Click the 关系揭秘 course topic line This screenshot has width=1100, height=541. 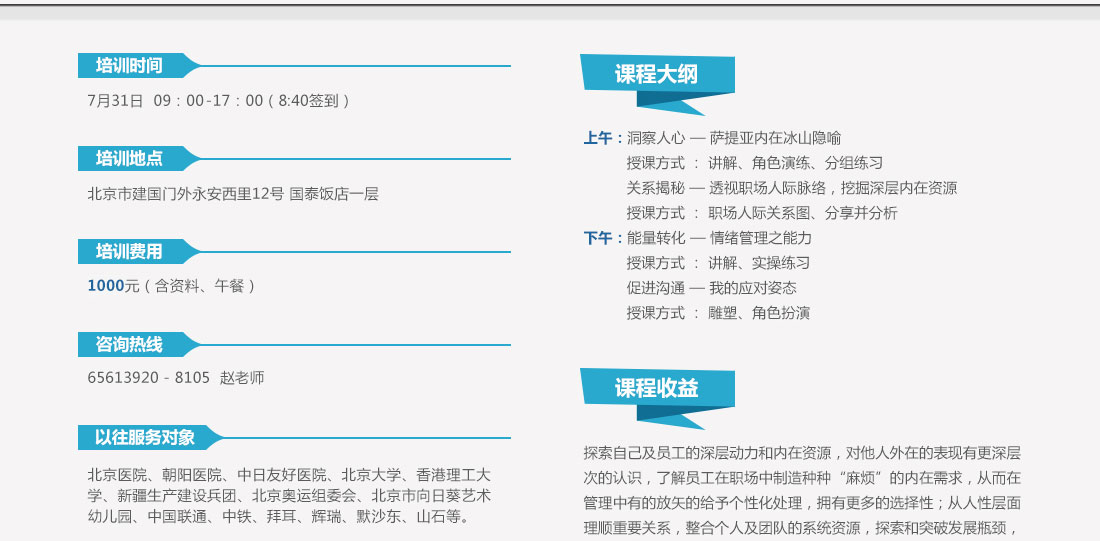(791, 188)
